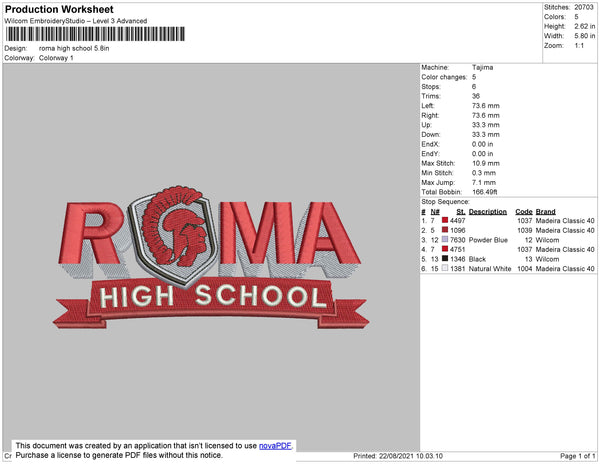Click the 'Stops:' label

430,86
